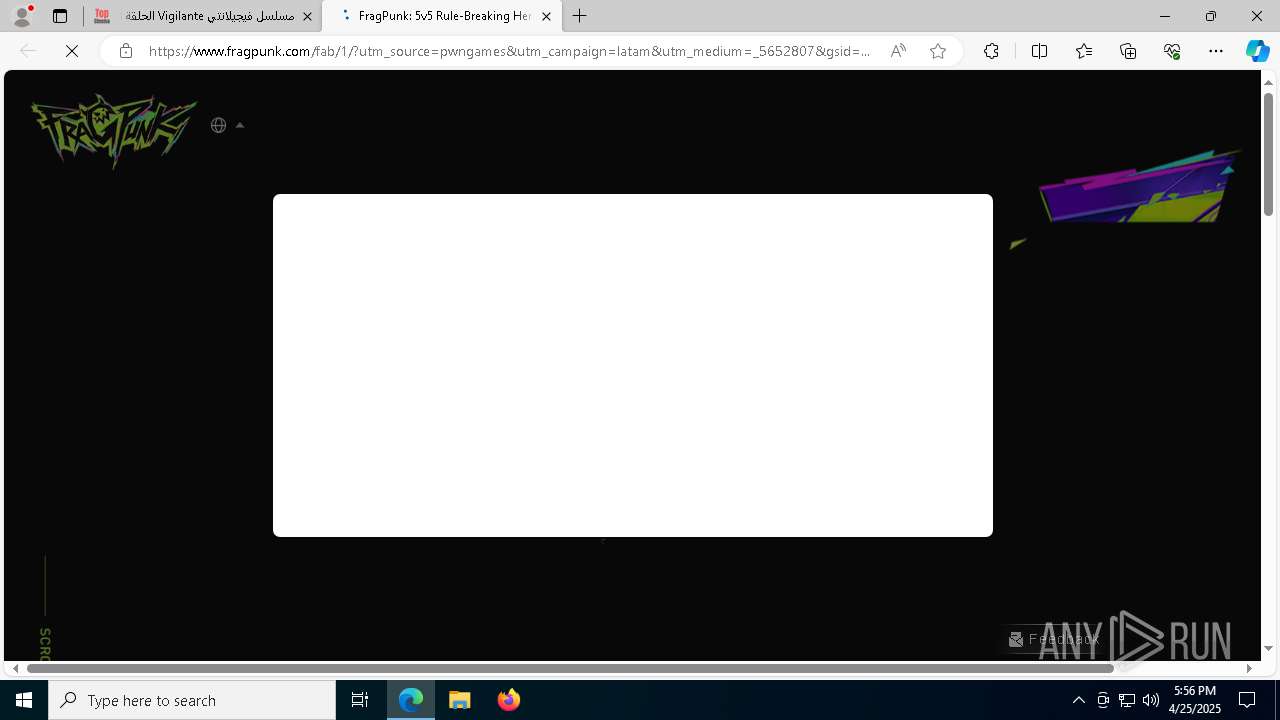Start Read aloud from address bar

pos(898,51)
